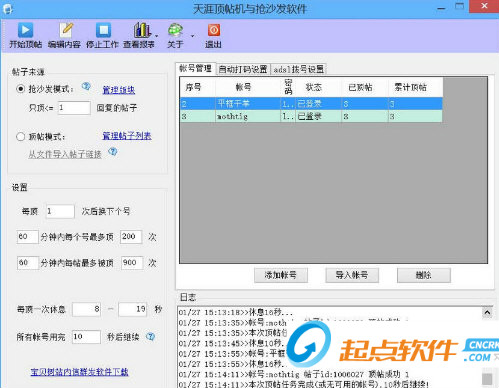This screenshot has height=388, width=499.
Task: Click the 导入帐号 button
Action: pyautogui.click(x=352, y=275)
